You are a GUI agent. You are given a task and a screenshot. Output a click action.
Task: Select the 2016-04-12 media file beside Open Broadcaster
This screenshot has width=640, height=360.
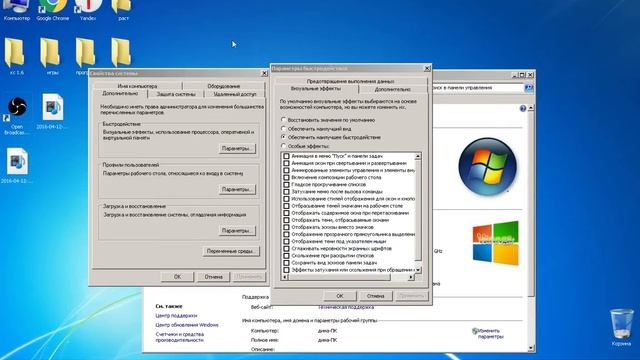click(53, 111)
